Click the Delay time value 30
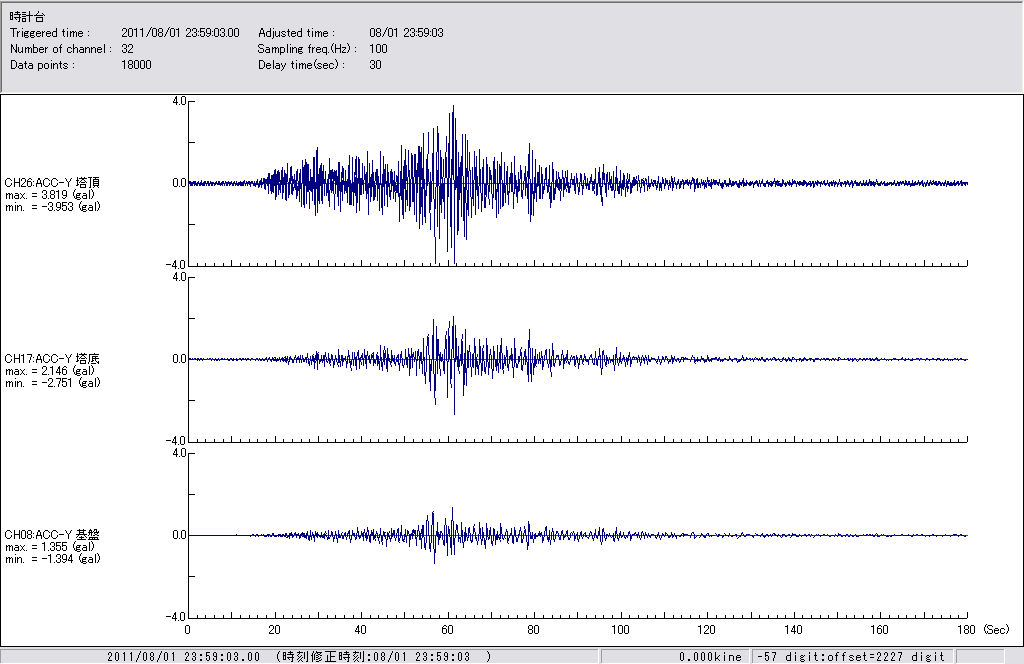 click(x=375, y=65)
